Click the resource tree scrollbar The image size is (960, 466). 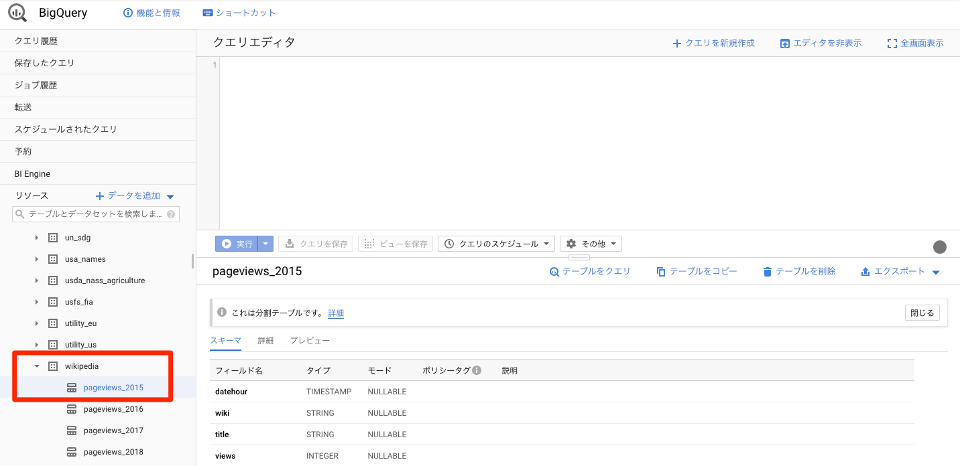click(193, 261)
